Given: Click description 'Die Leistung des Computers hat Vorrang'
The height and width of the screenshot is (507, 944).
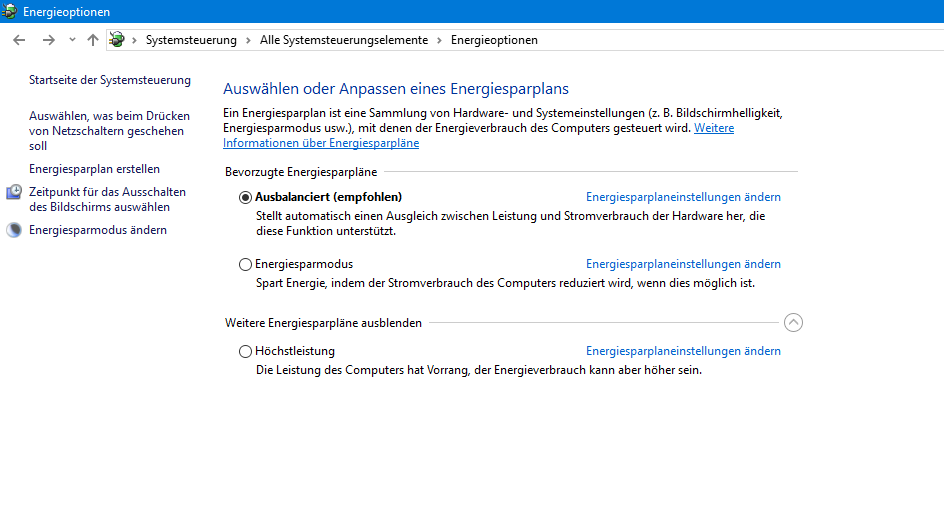Looking at the screenshot, I should [x=479, y=370].
